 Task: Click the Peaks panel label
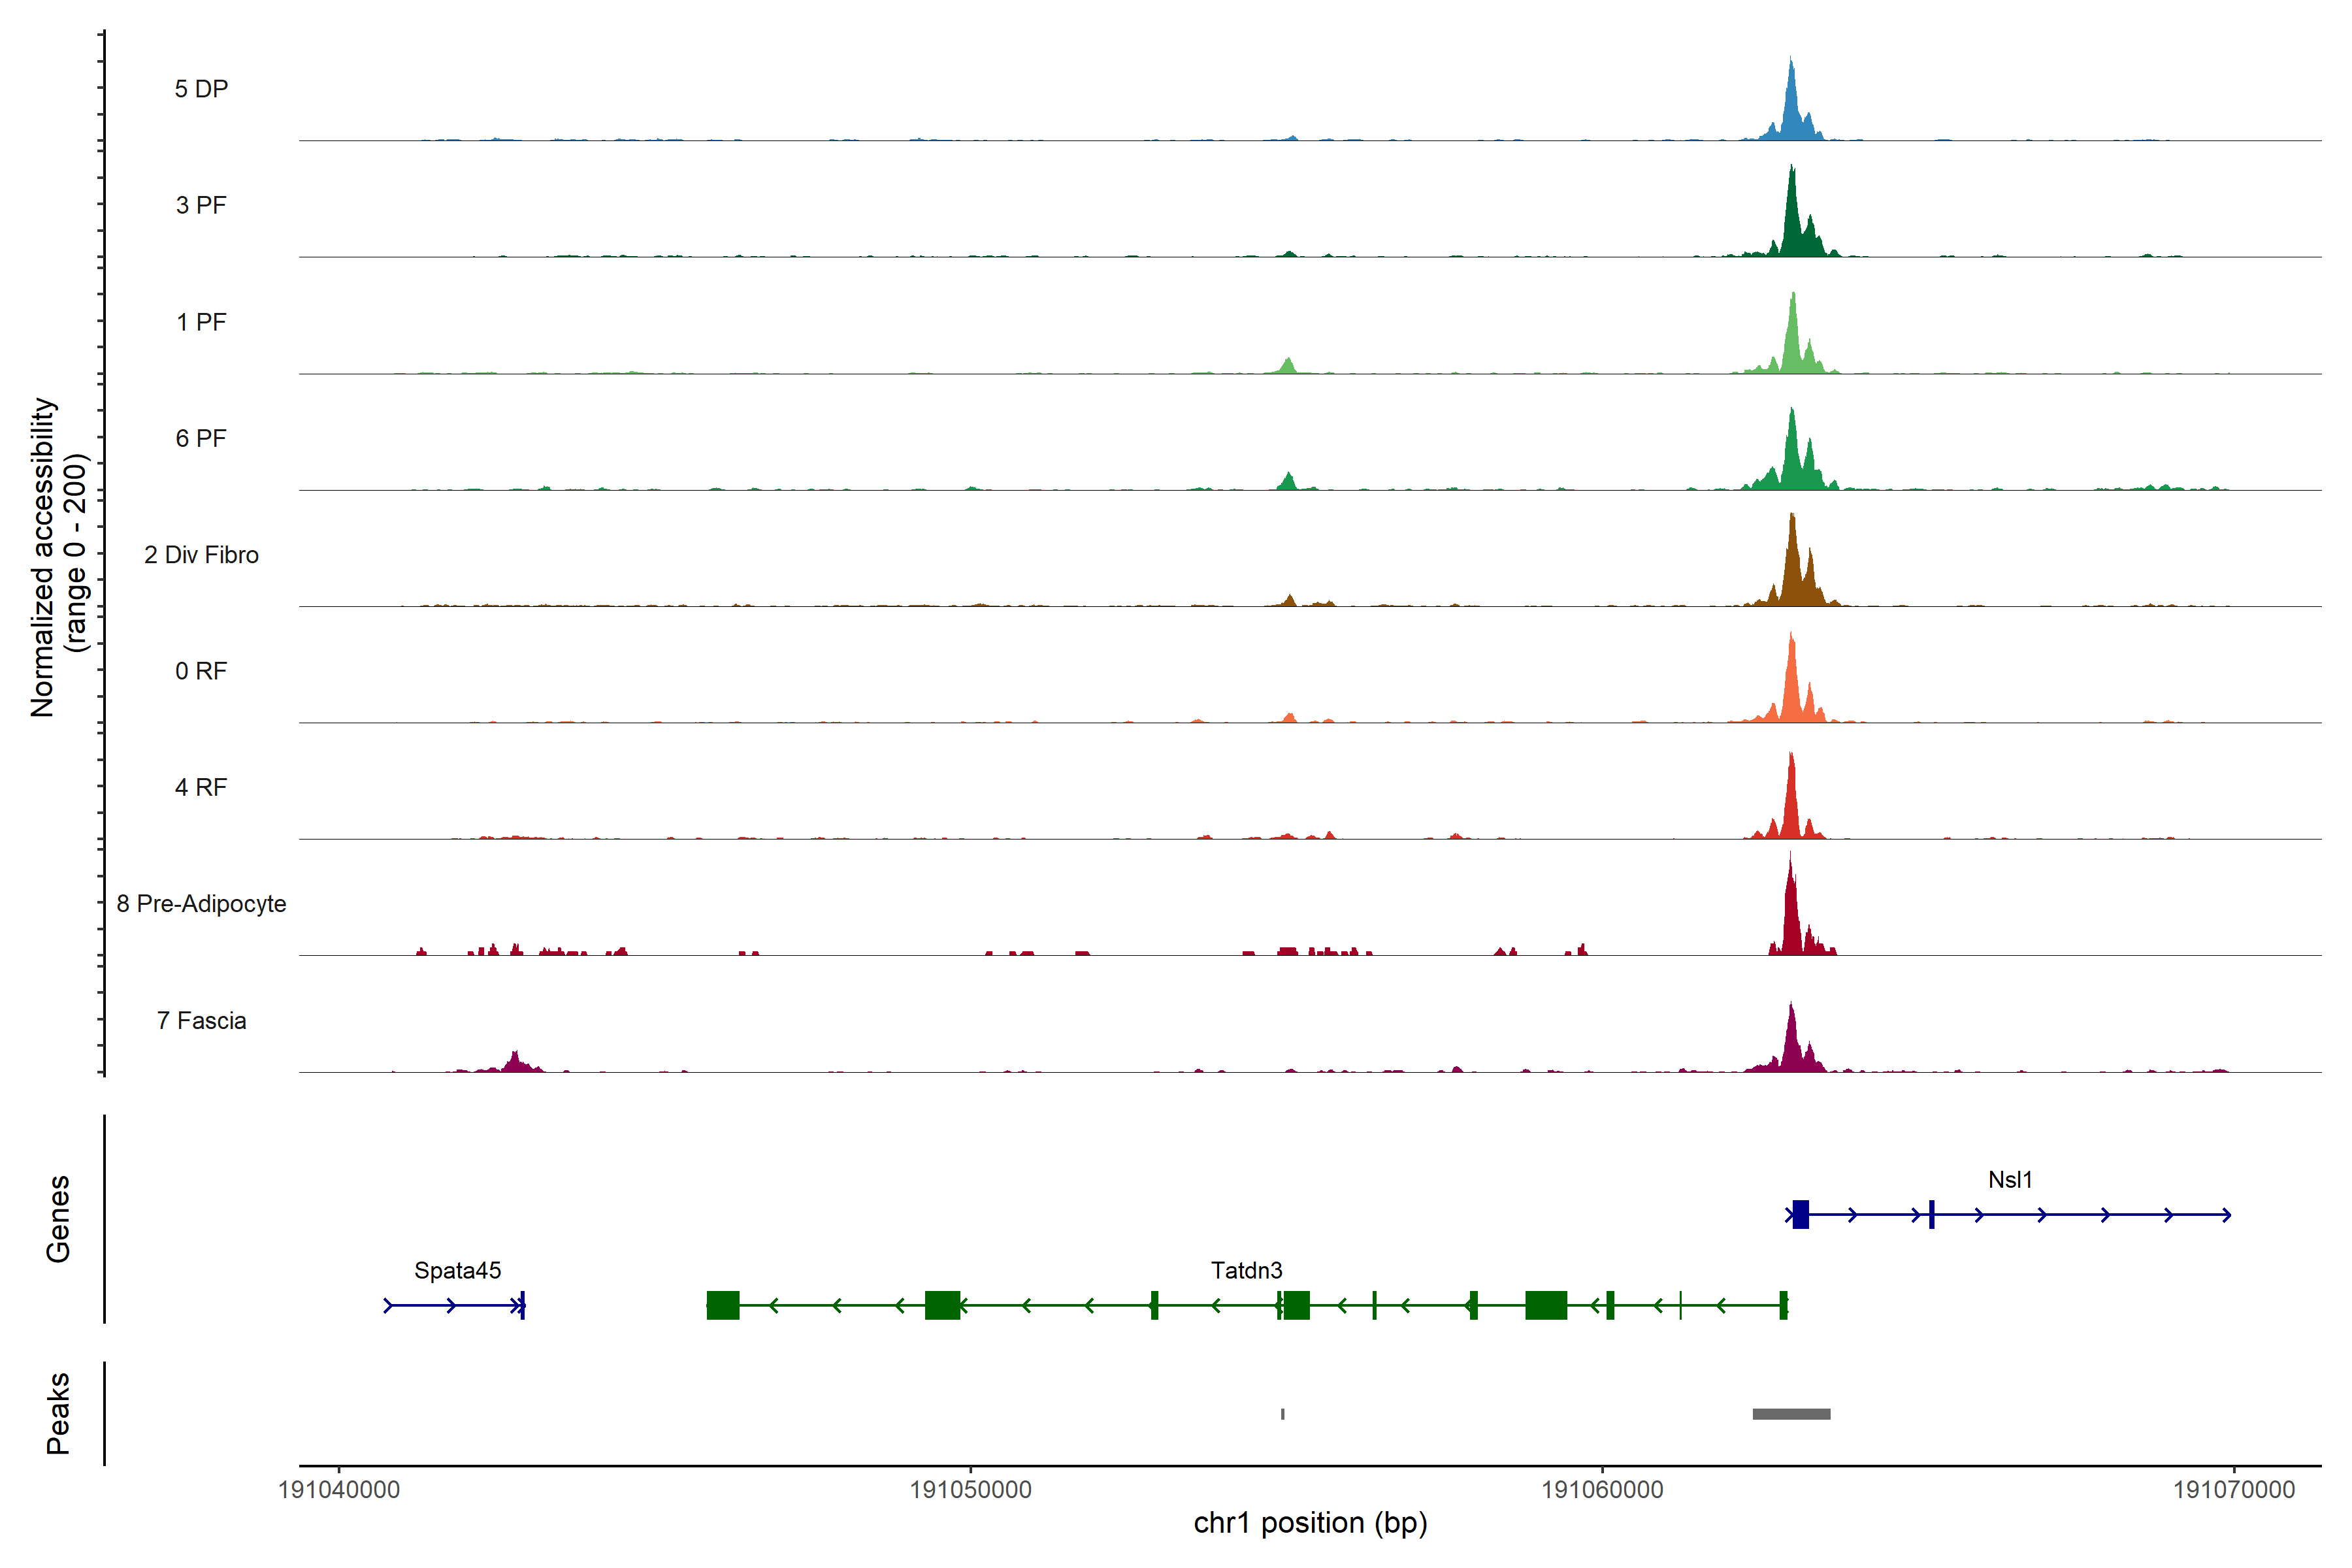(x=58, y=1413)
